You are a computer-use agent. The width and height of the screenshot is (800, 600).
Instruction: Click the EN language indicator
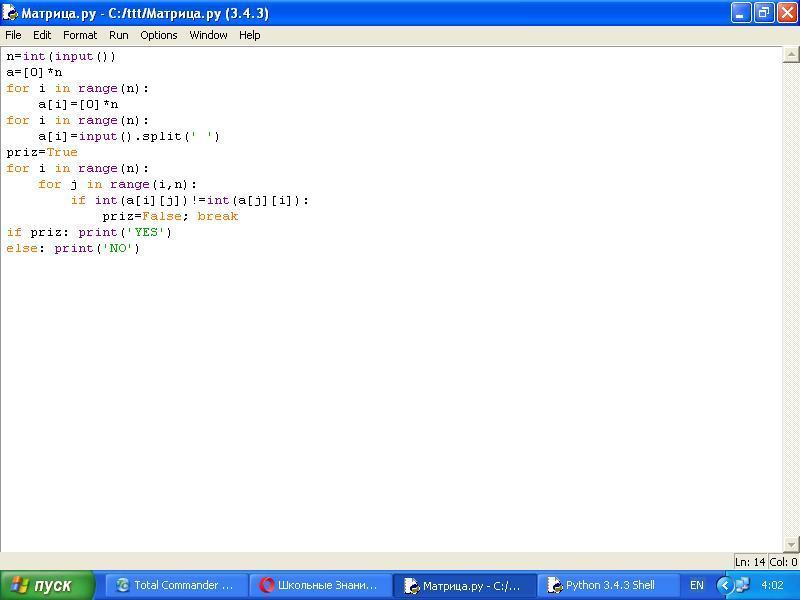[x=696, y=585]
